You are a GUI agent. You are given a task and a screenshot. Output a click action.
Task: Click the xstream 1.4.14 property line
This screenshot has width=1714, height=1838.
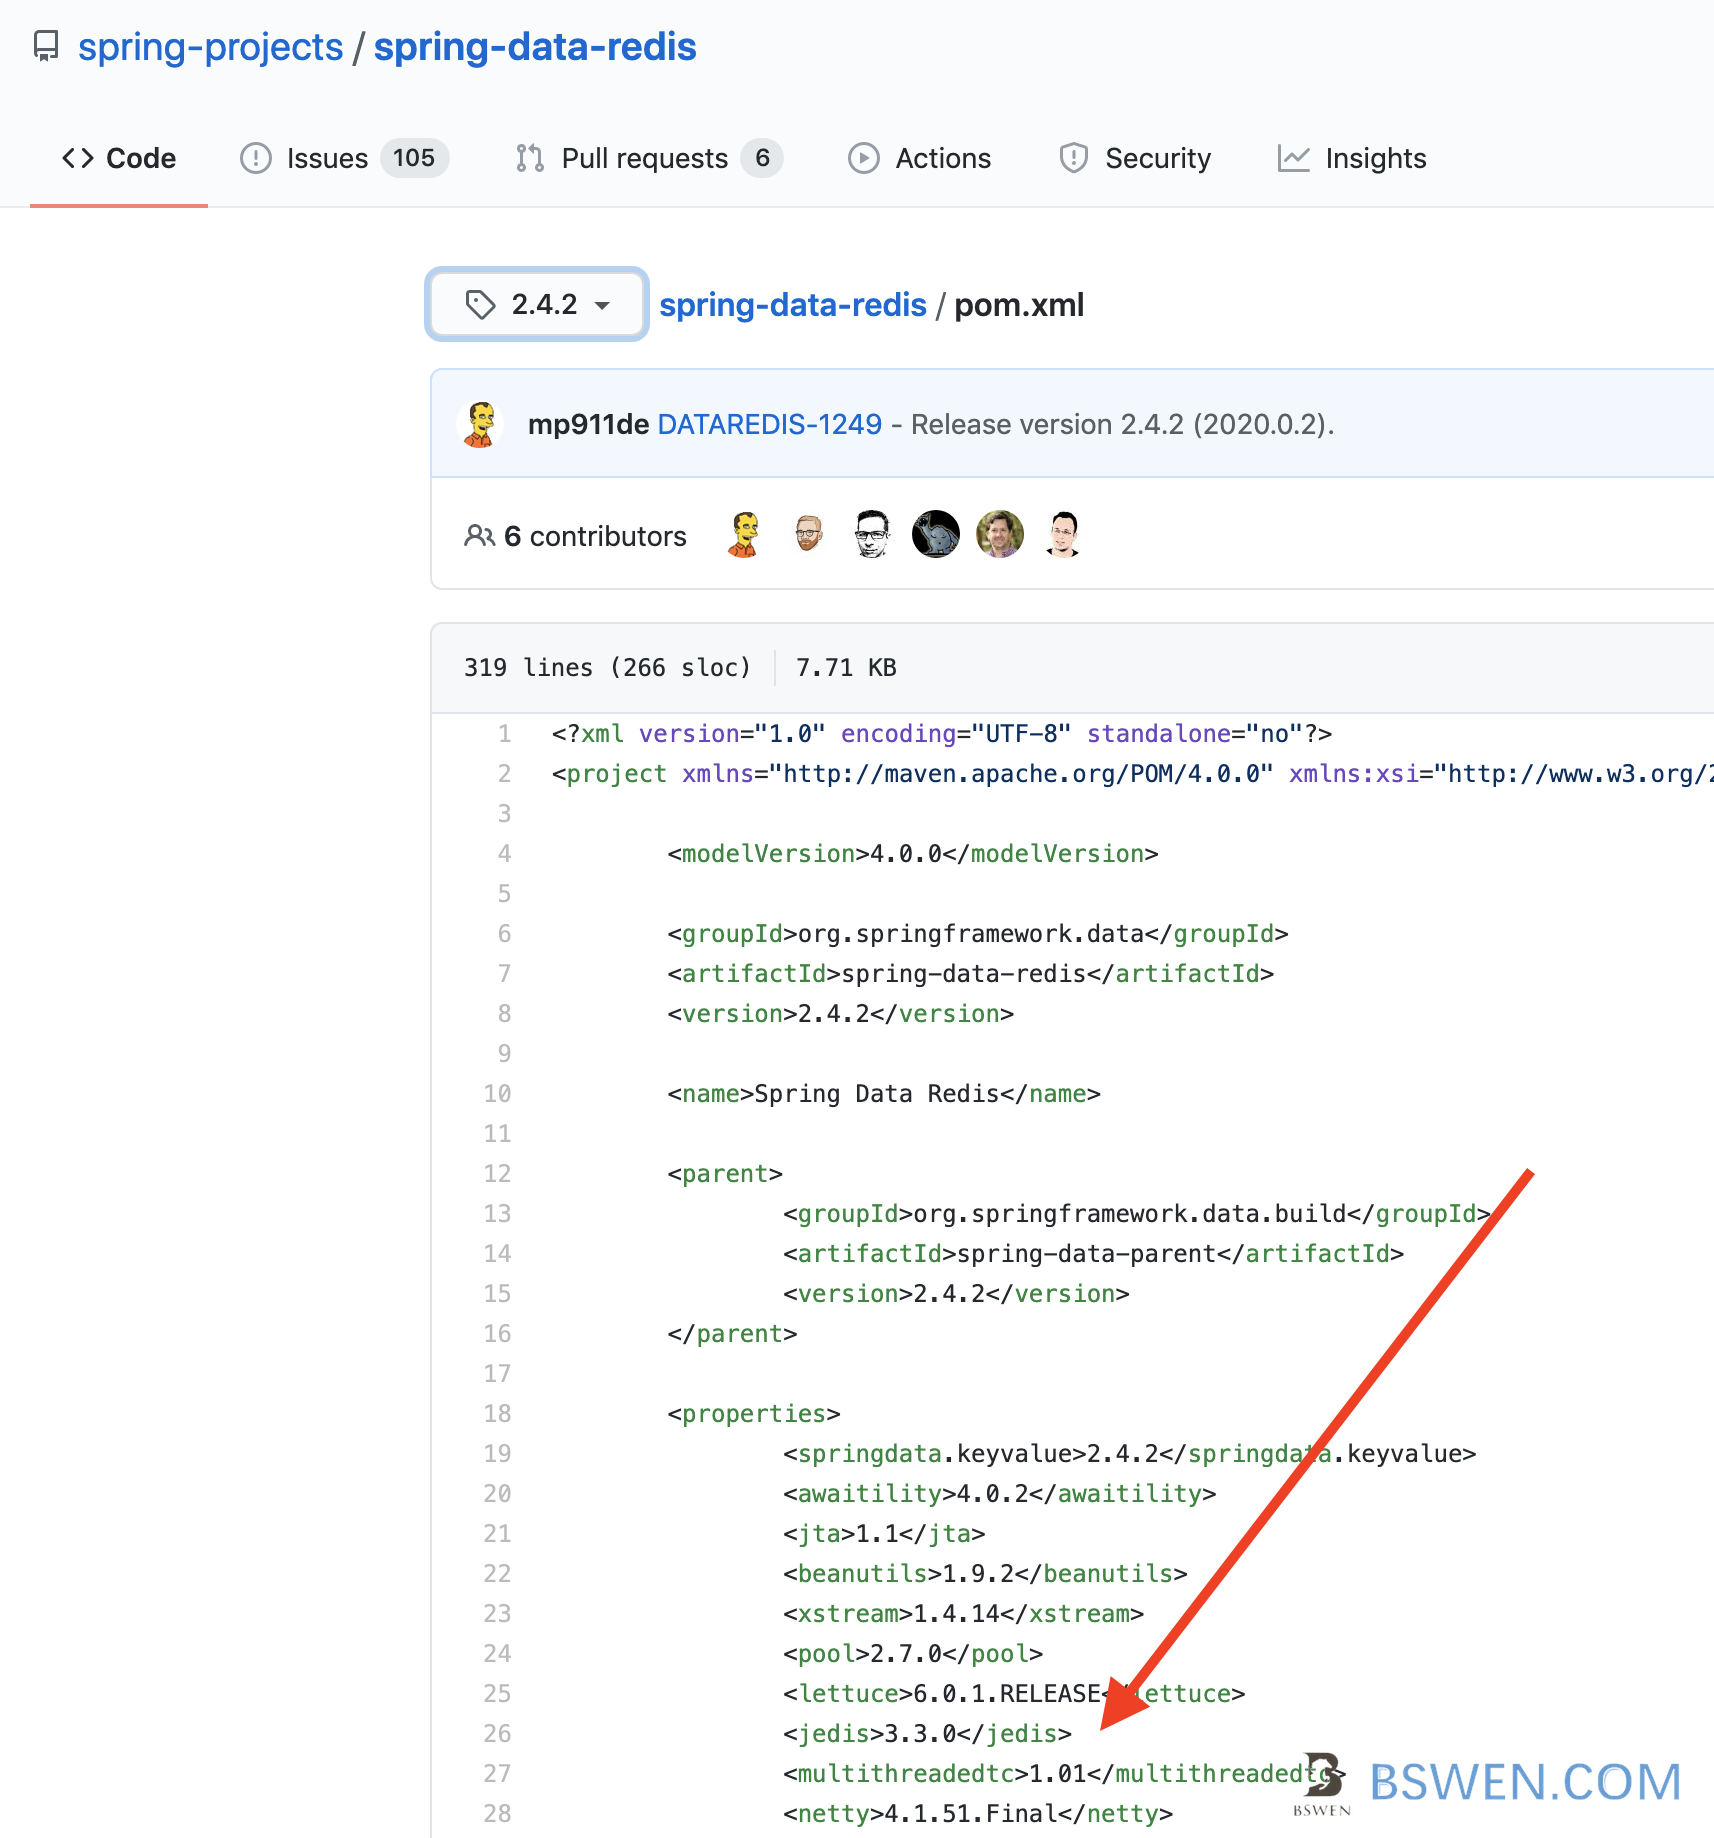(963, 1614)
